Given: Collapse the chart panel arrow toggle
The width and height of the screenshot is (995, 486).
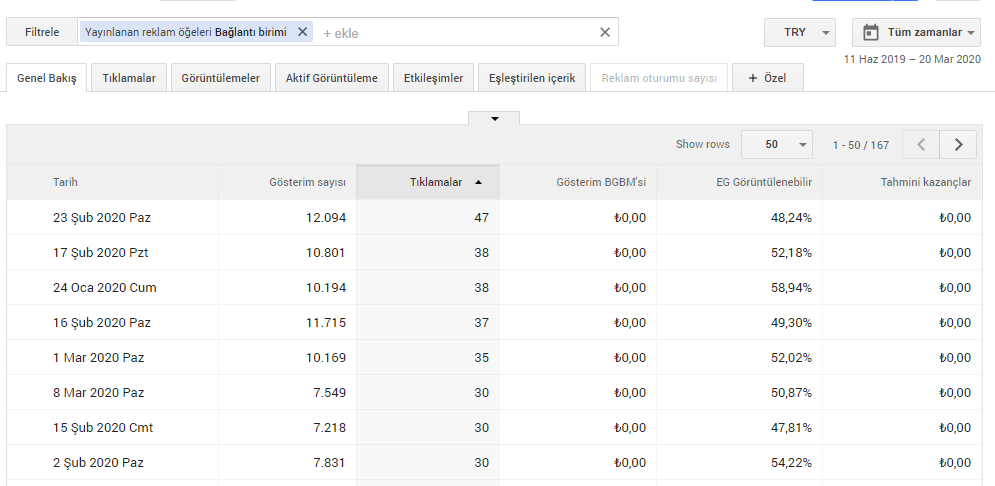Looking at the screenshot, I should [x=494, y=118].
